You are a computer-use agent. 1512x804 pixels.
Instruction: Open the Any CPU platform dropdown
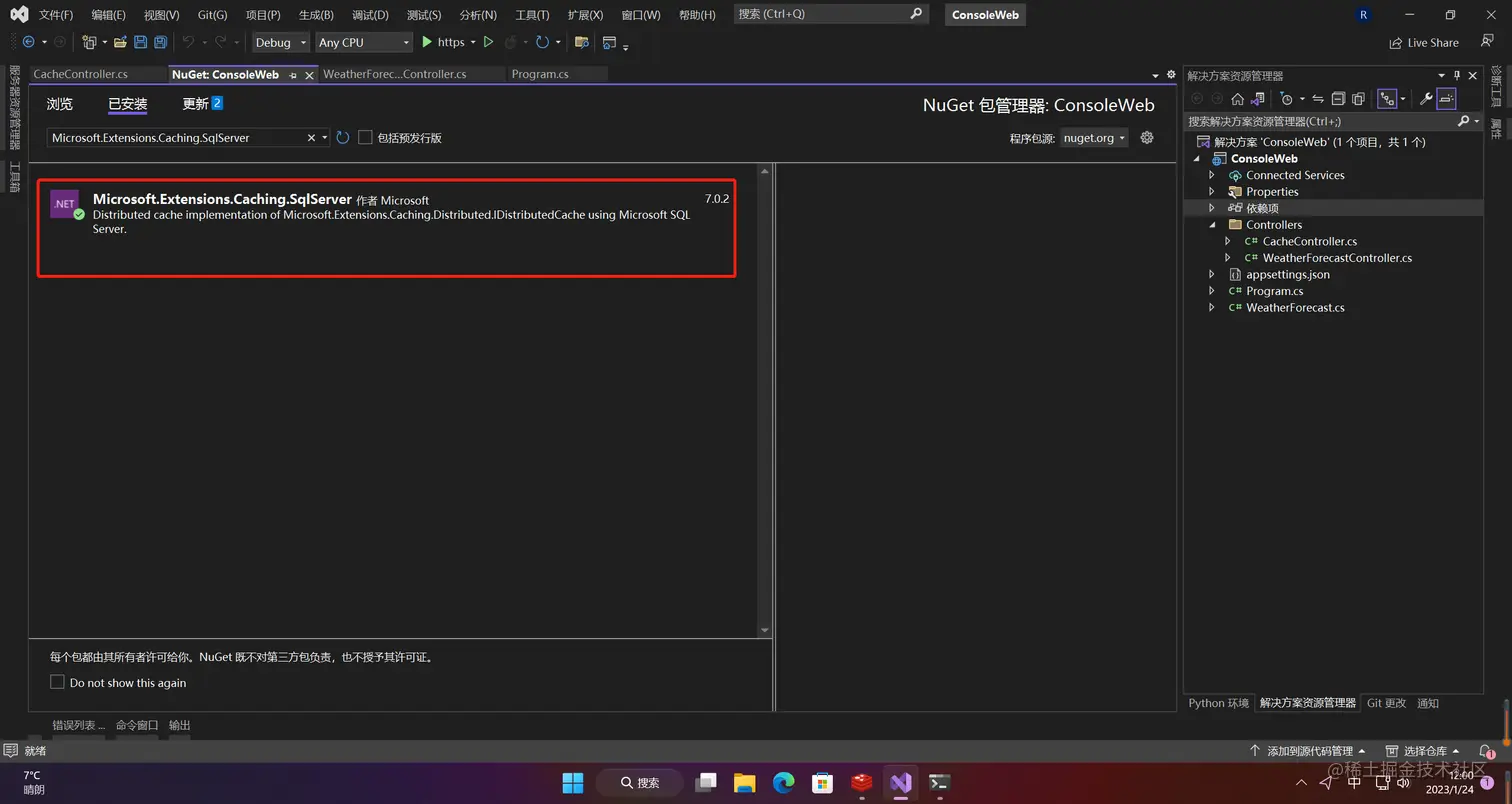click(x=364, y=42)
